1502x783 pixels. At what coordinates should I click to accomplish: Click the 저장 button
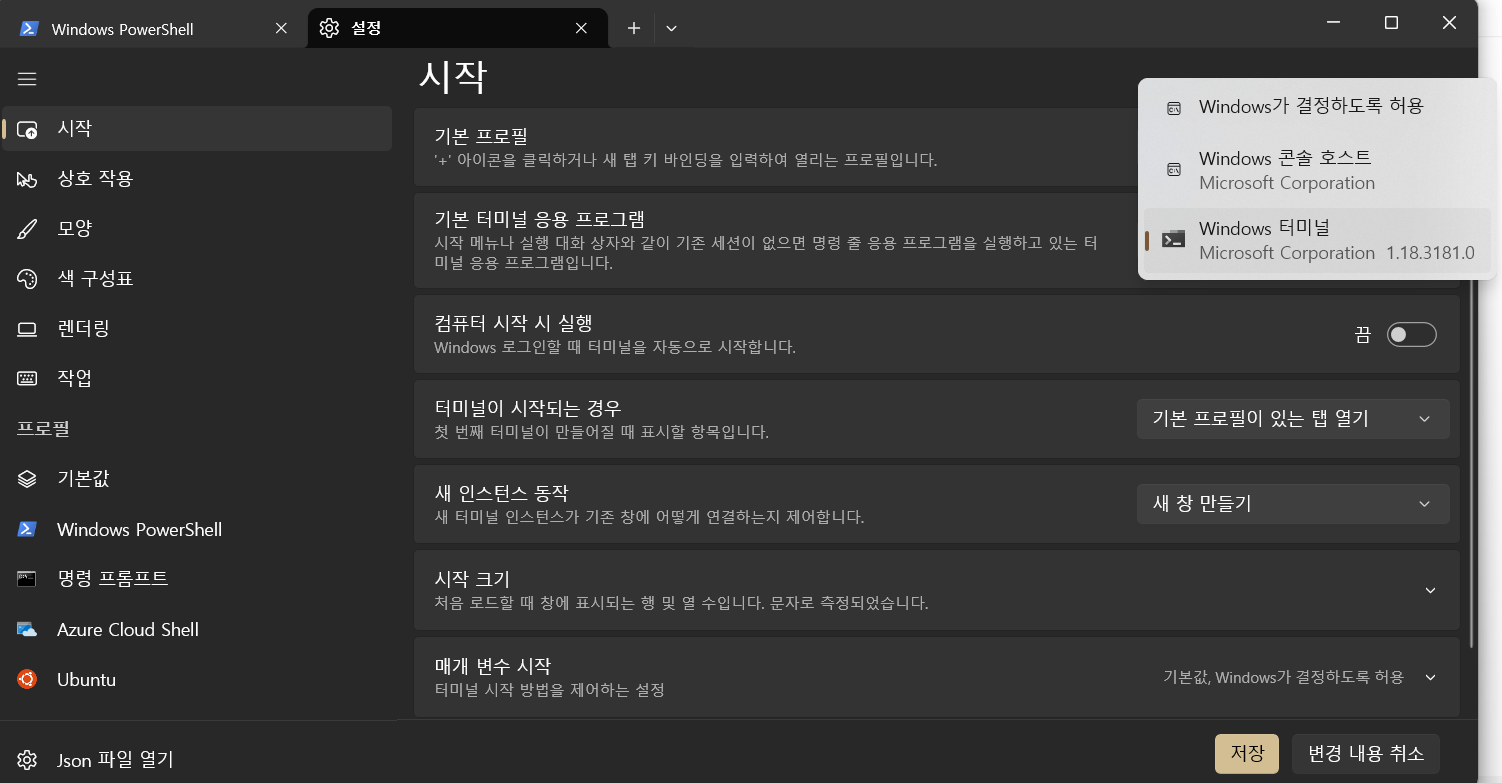pyautogui.click(x=1247, y=754)
